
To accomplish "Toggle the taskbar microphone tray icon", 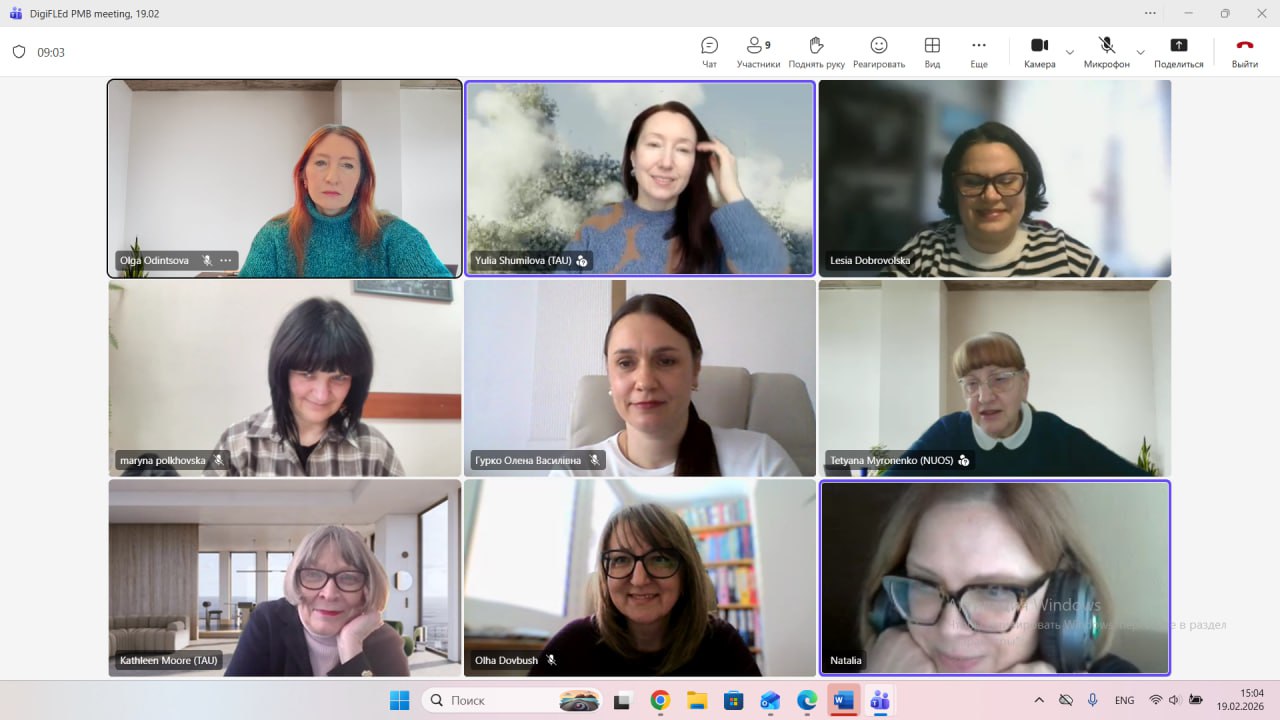I will pyautogui.click(x=1093, y=700).
